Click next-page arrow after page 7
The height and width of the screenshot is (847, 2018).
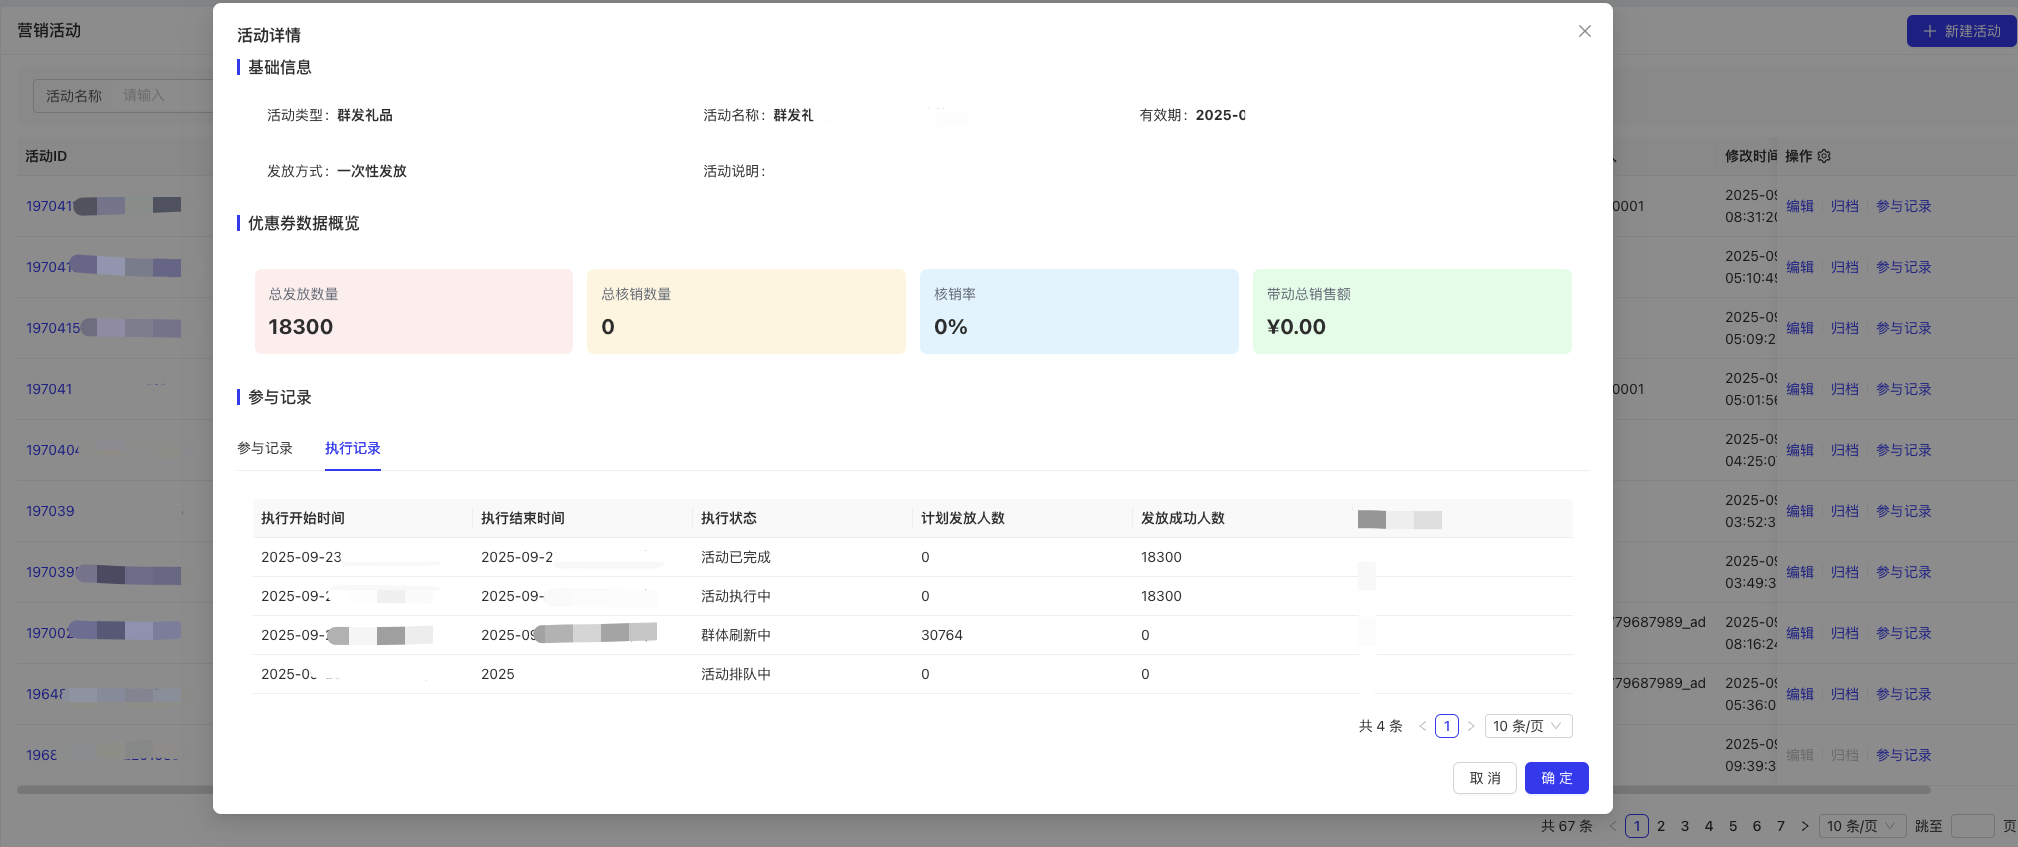1804,826
